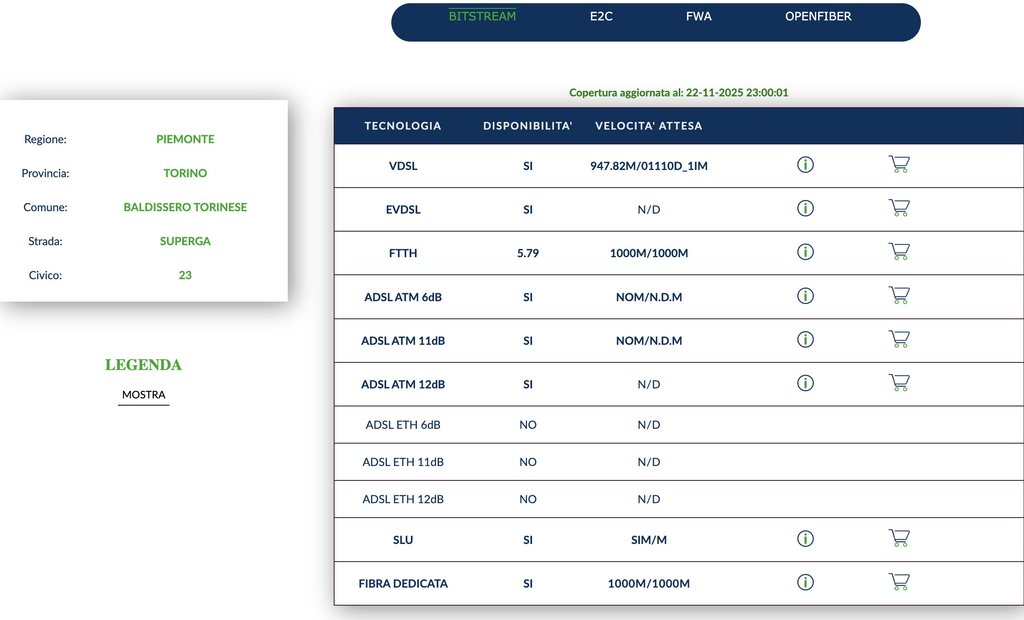Add EVDSL to the cart

click(x=899, y=208)
